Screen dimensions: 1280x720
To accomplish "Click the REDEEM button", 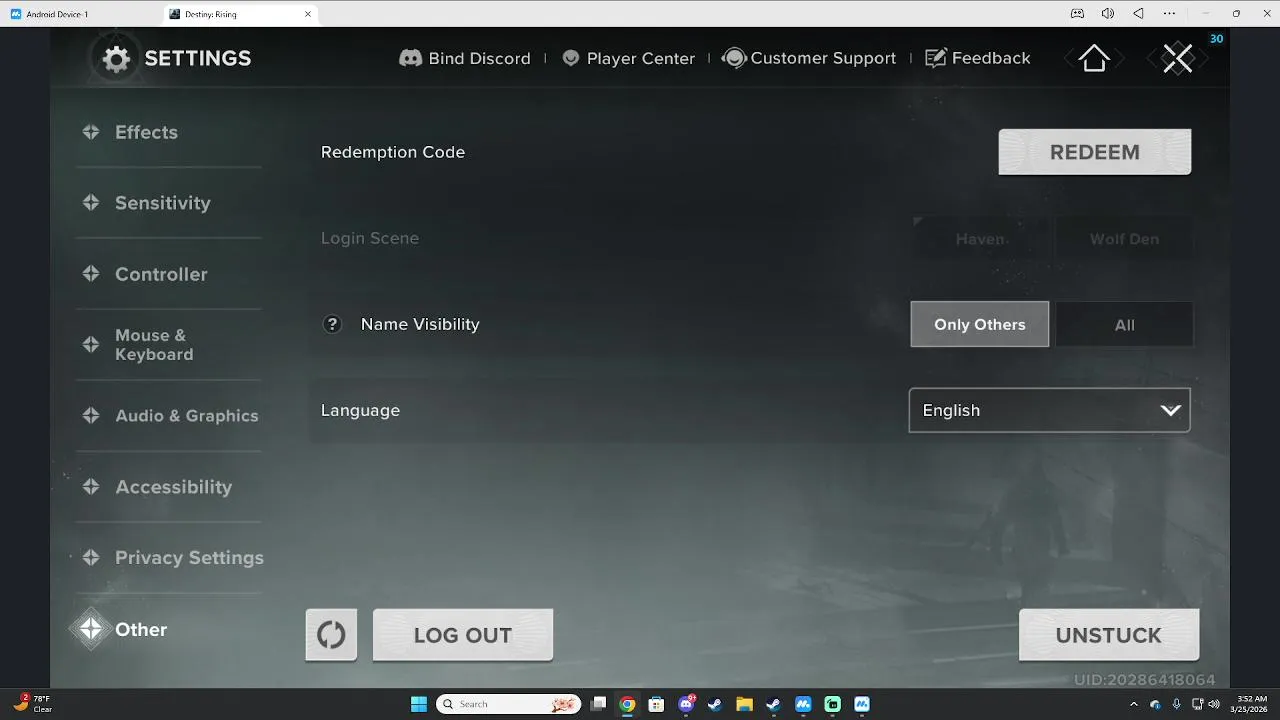I will pyautogui.click(x=1094, y=152).
